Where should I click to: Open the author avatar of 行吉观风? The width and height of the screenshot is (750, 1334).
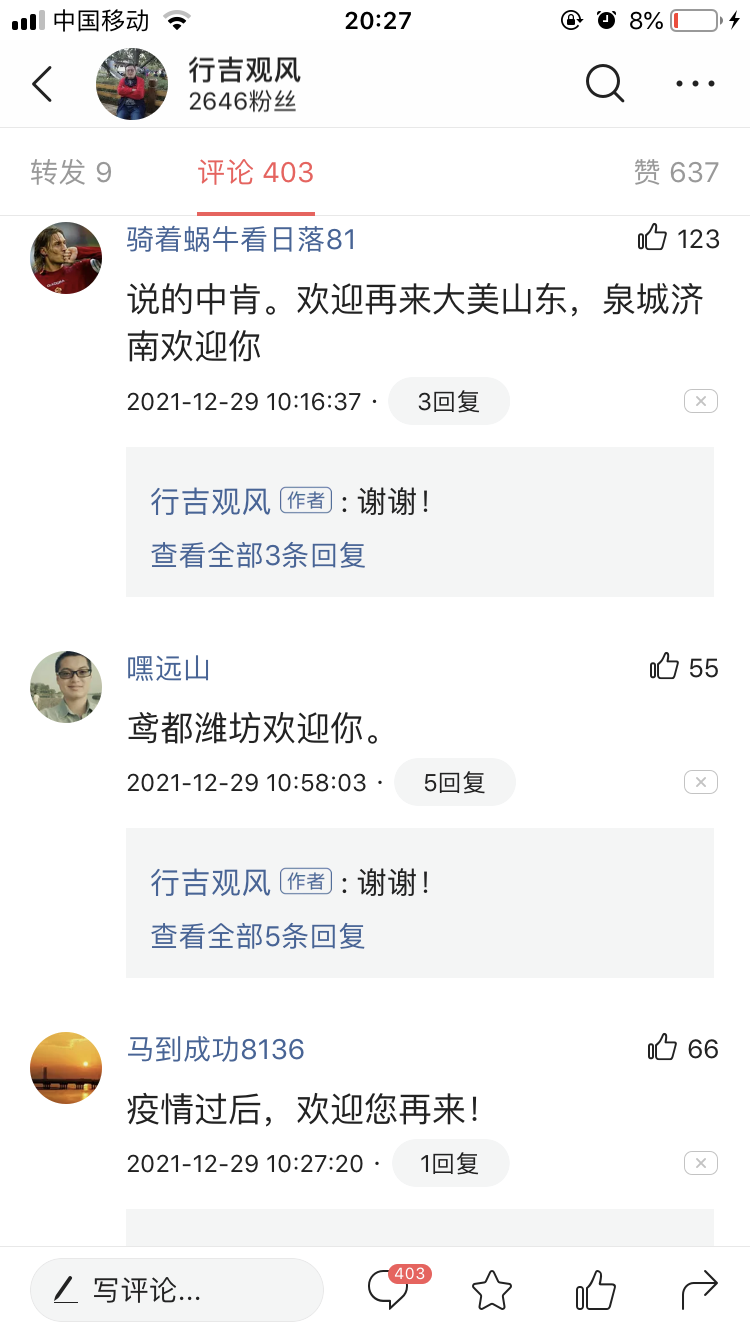pyautogui.click(x=132, y=84)
